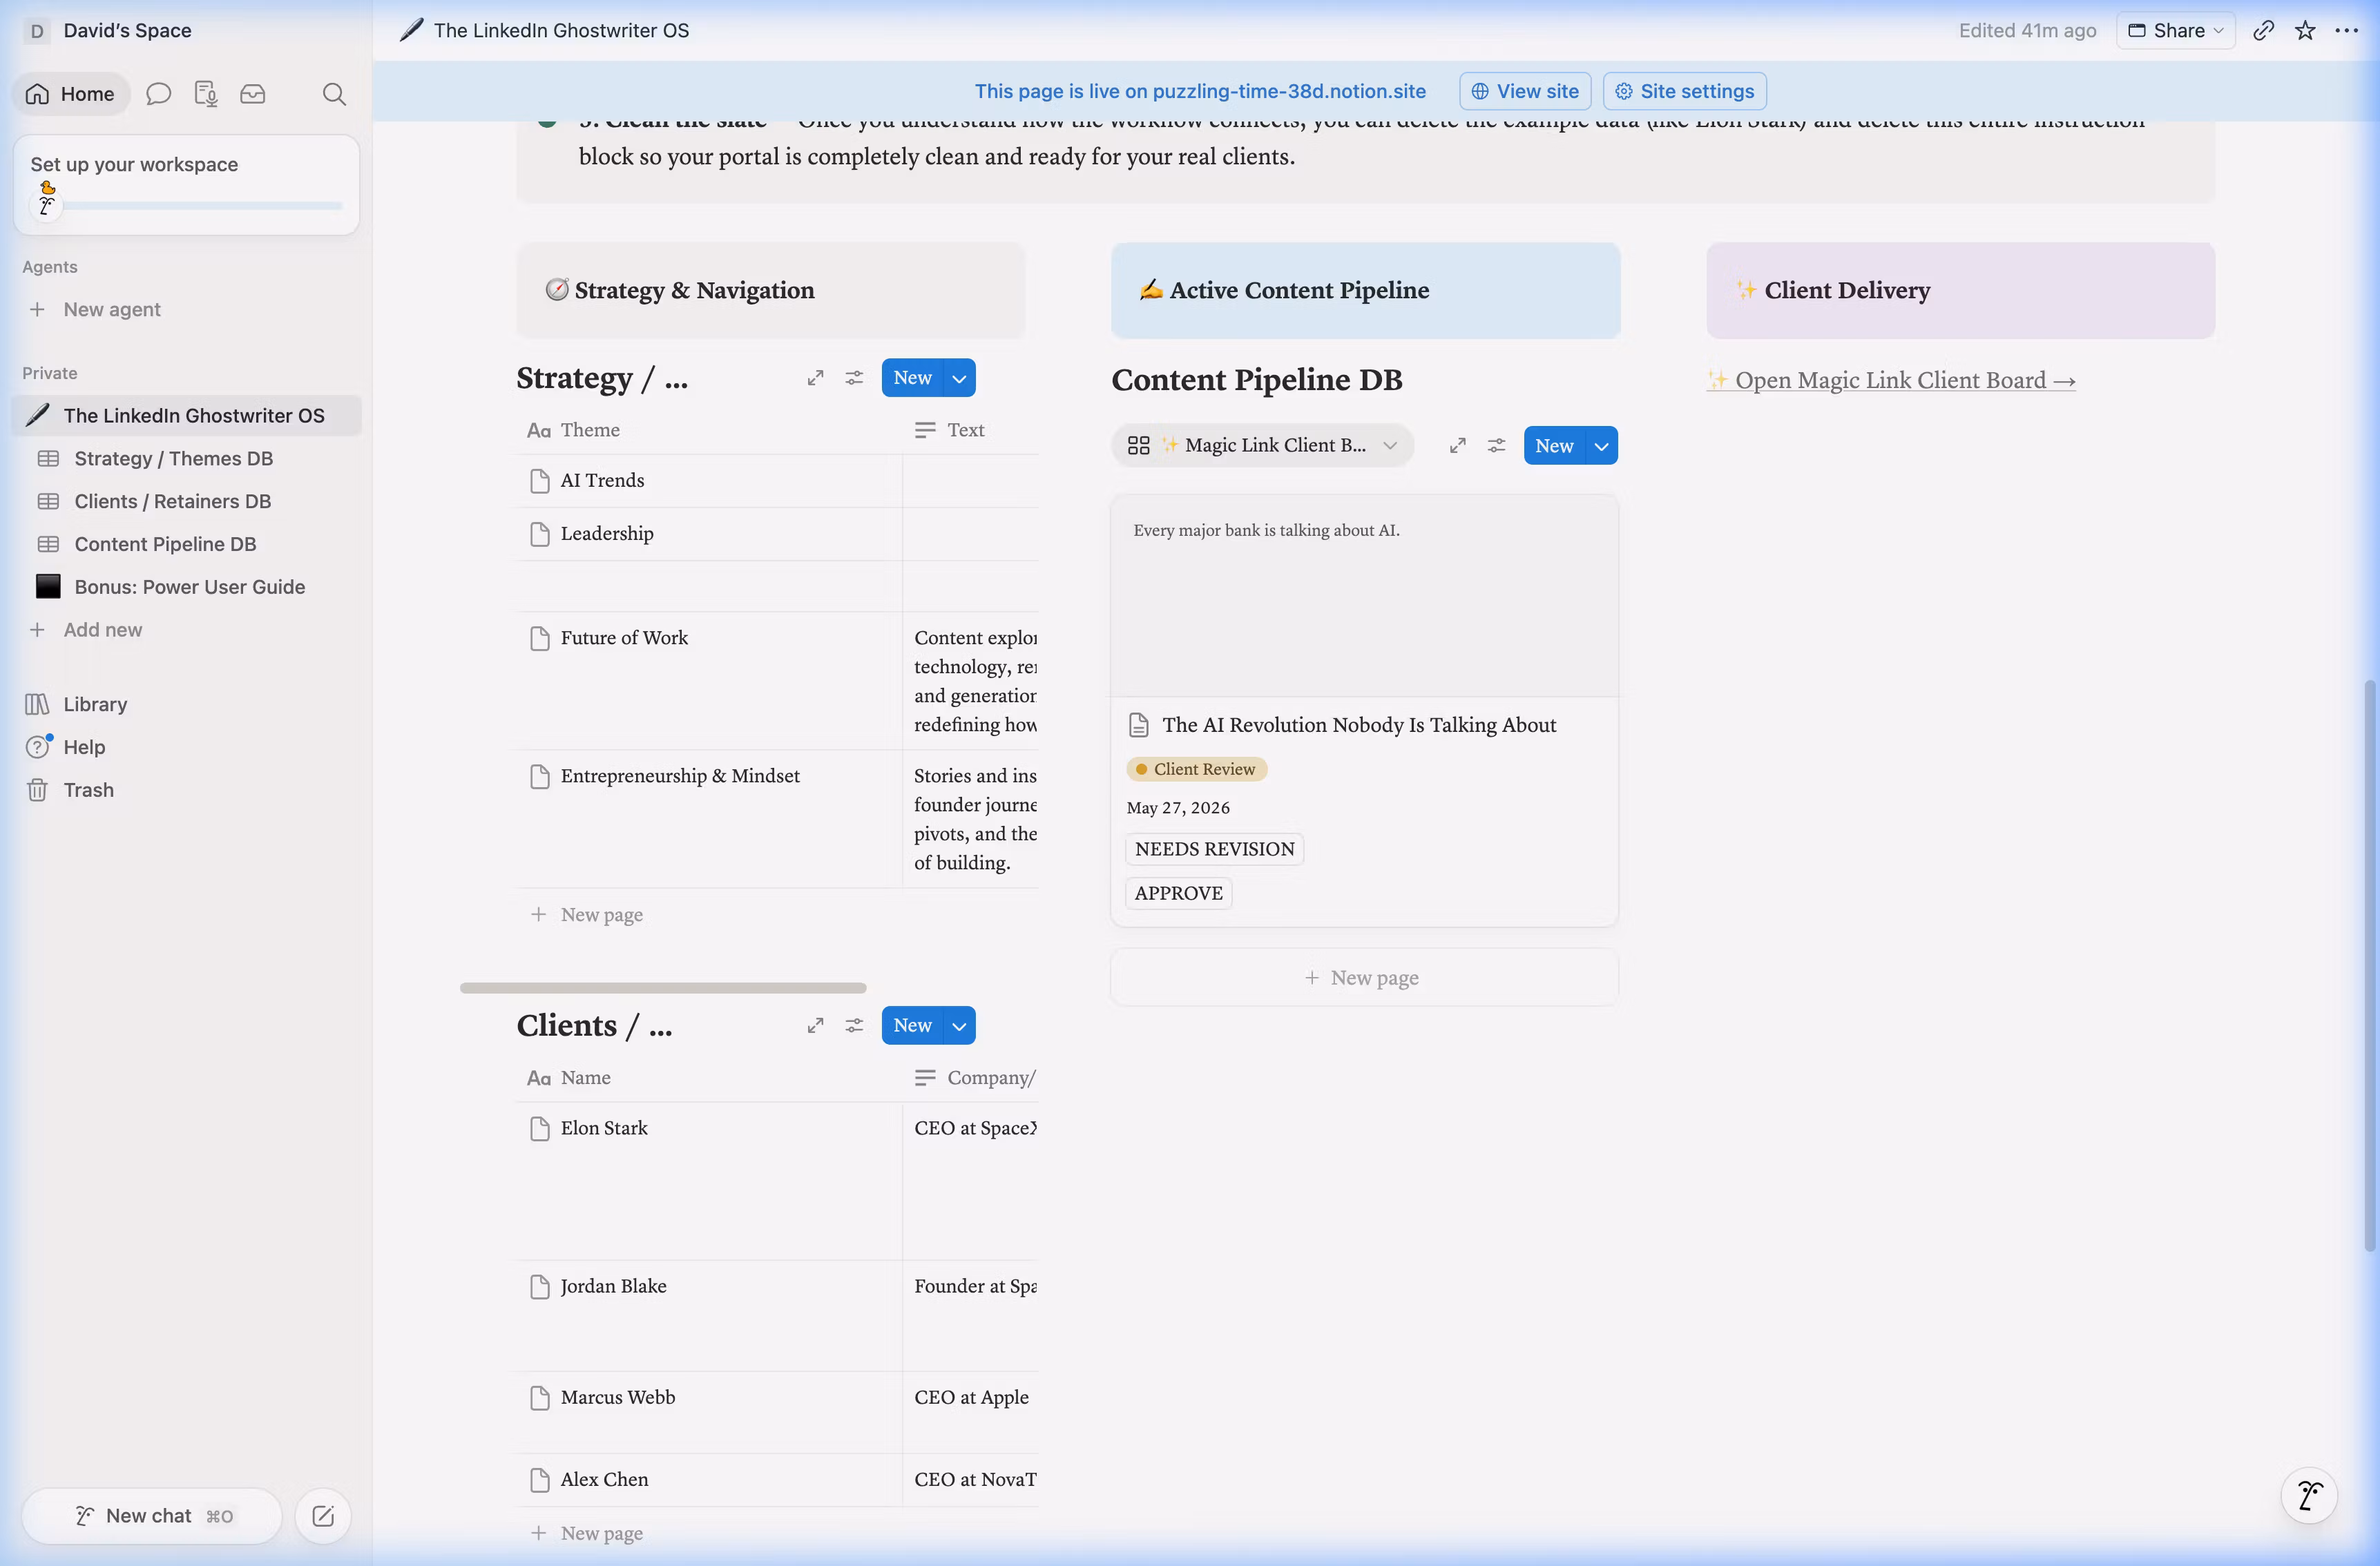Click Add new in Private section

click(102, 630)
